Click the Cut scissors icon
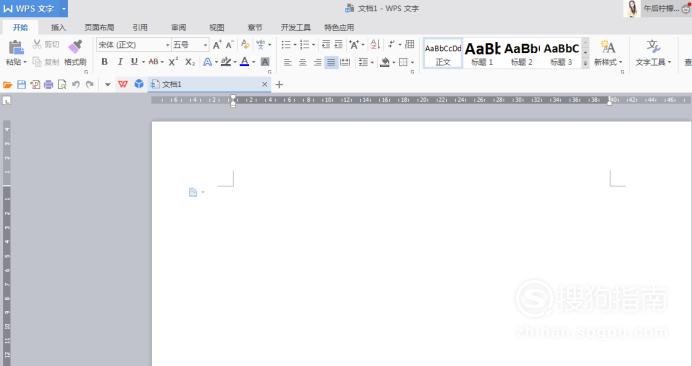This screenshot has width=692, height=366. [x=37, y=44]
